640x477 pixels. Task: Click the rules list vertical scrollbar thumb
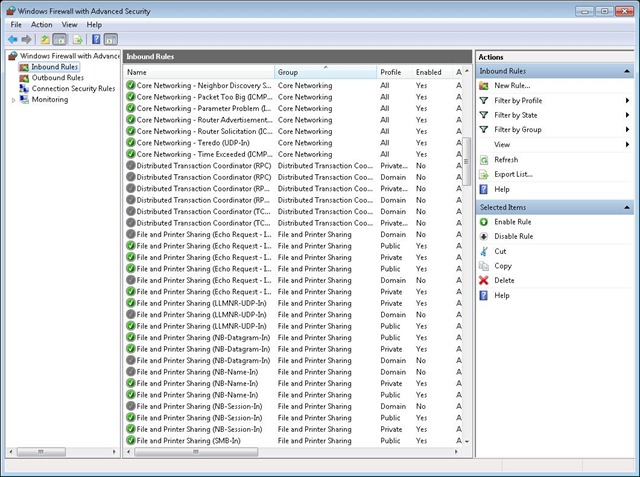tap(467, 161)
